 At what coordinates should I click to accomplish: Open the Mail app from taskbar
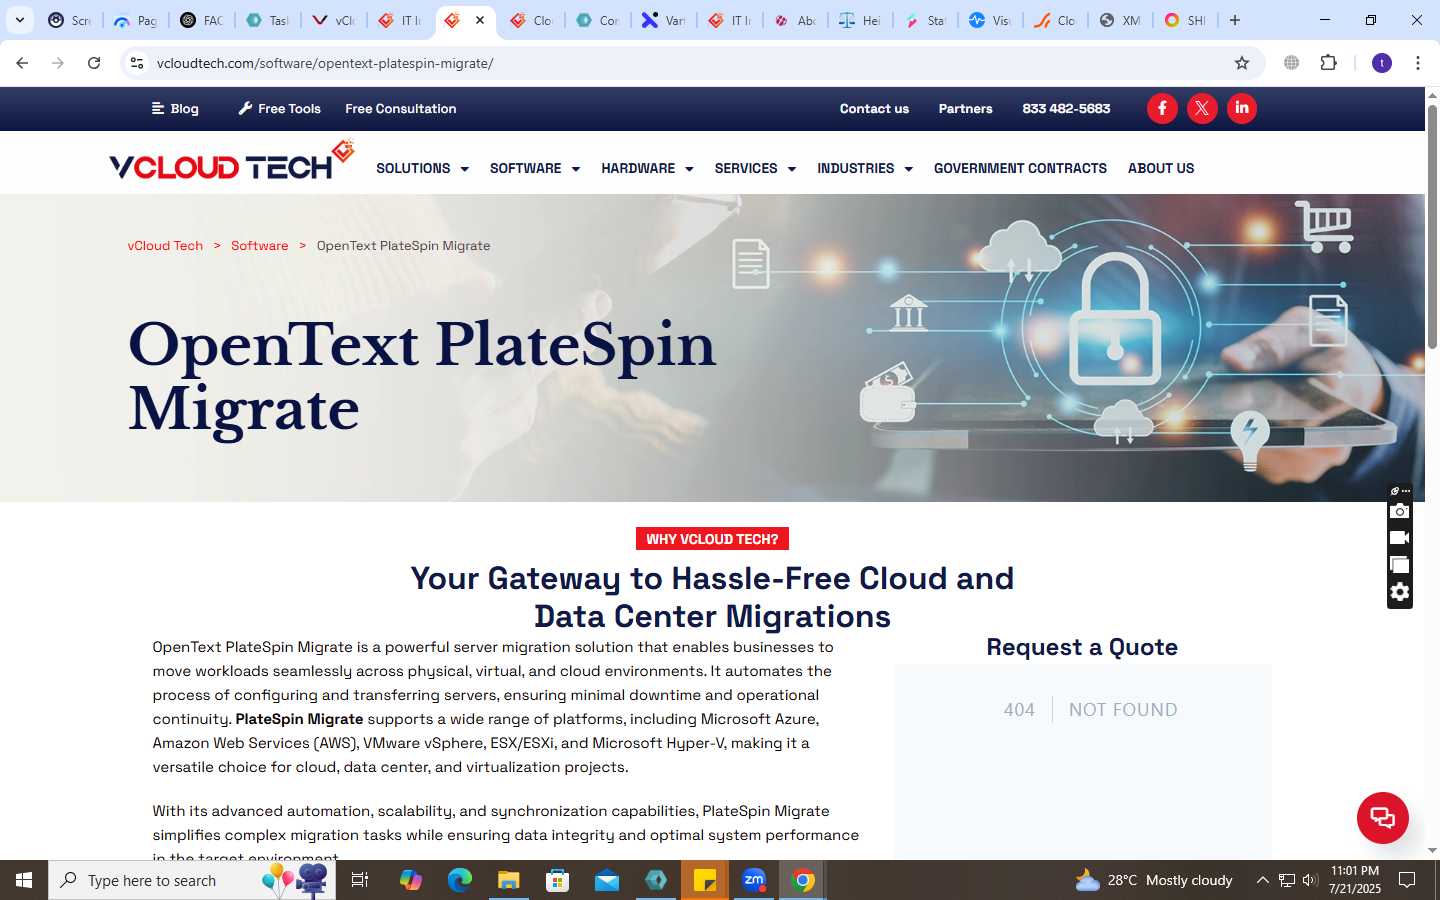tap(606, 880)
